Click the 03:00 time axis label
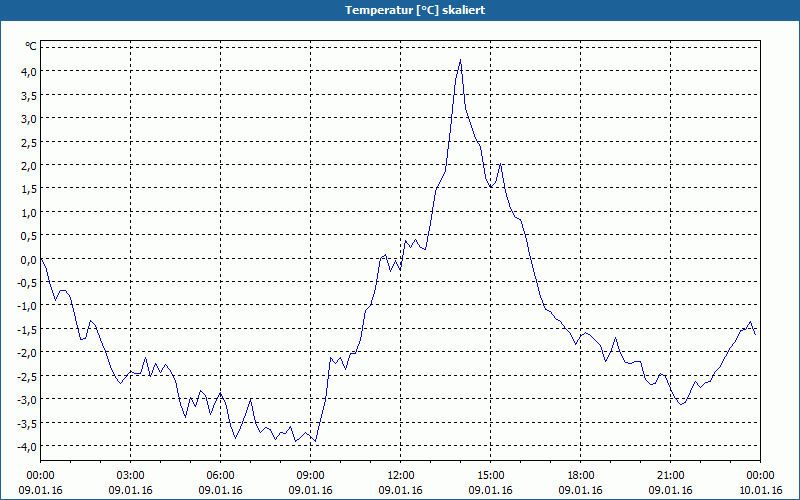800x500 pixels. click(x=131, y=476)
